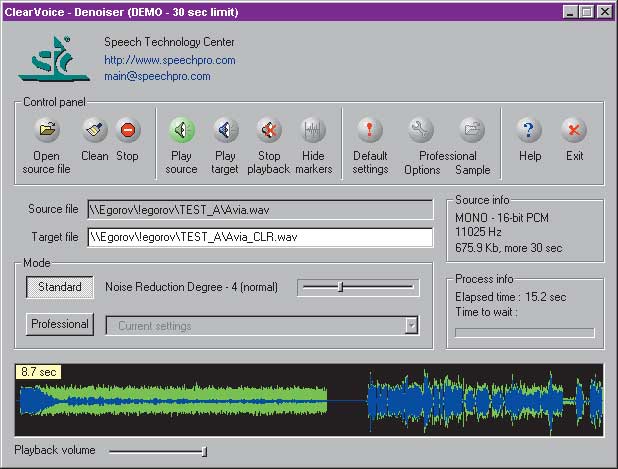Exit the application with red X icon
This screenshot has height=469, width=618.
point(574,130)
